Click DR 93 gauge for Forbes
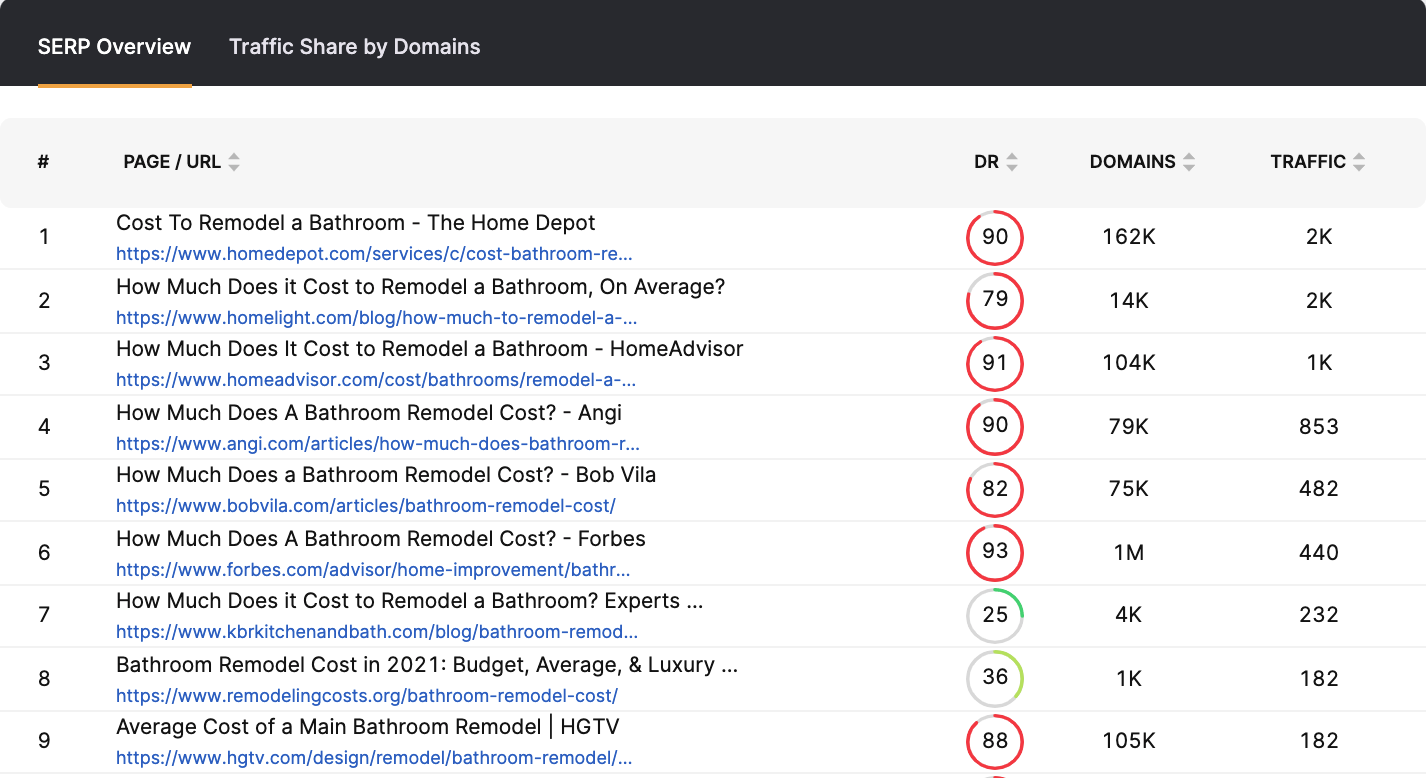Image resolution: width=1426 pixels, height=778 pixels. point(995,553)
